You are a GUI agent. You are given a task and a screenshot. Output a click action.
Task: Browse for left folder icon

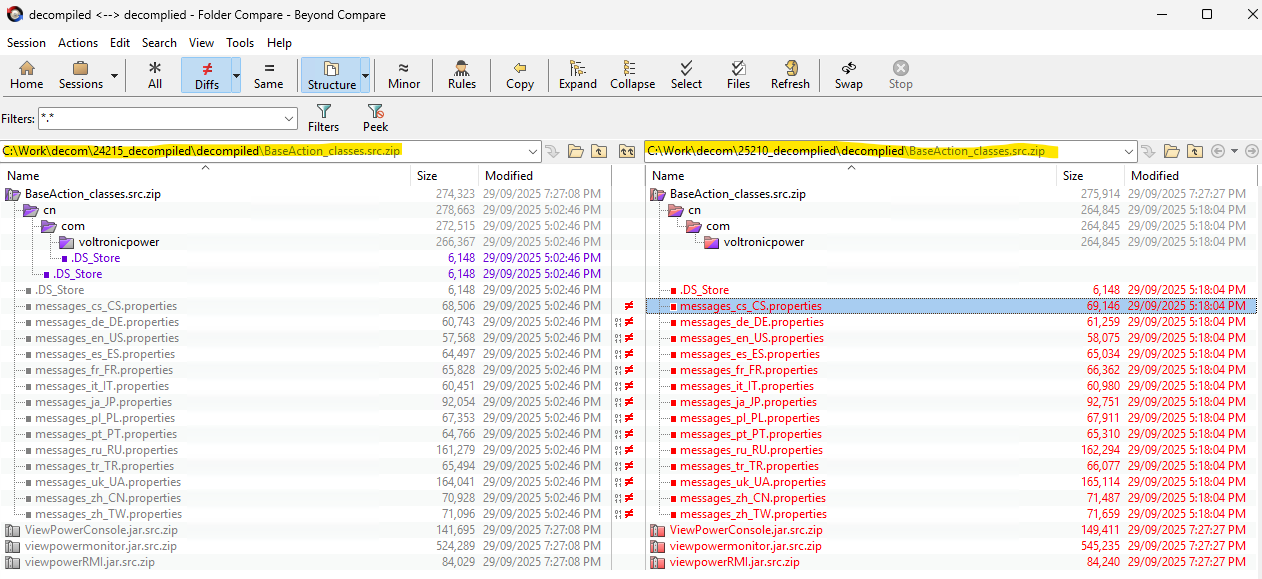(x=575, y=151)
